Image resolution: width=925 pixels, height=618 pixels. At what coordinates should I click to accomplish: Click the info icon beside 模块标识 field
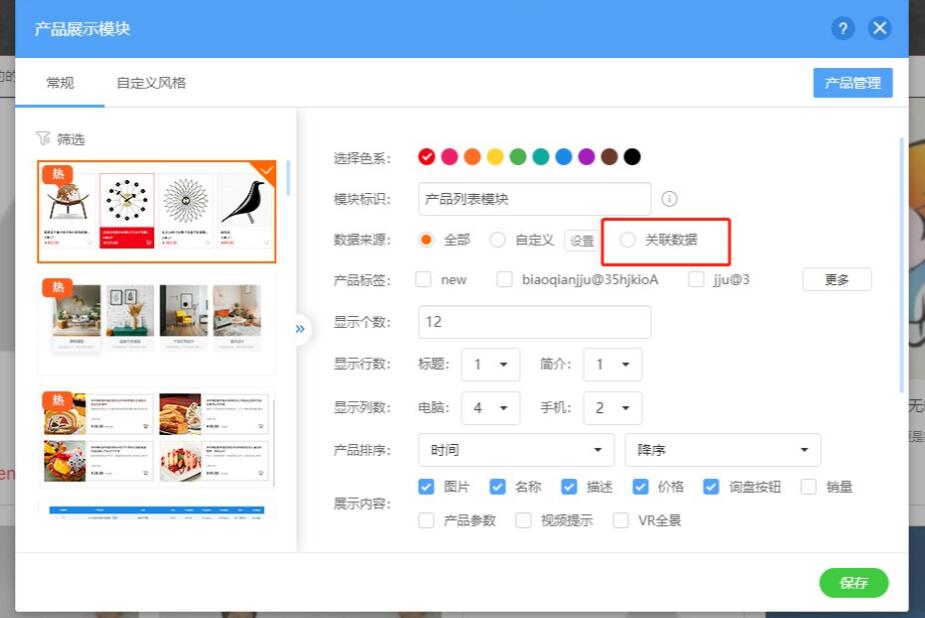point(670,199)
